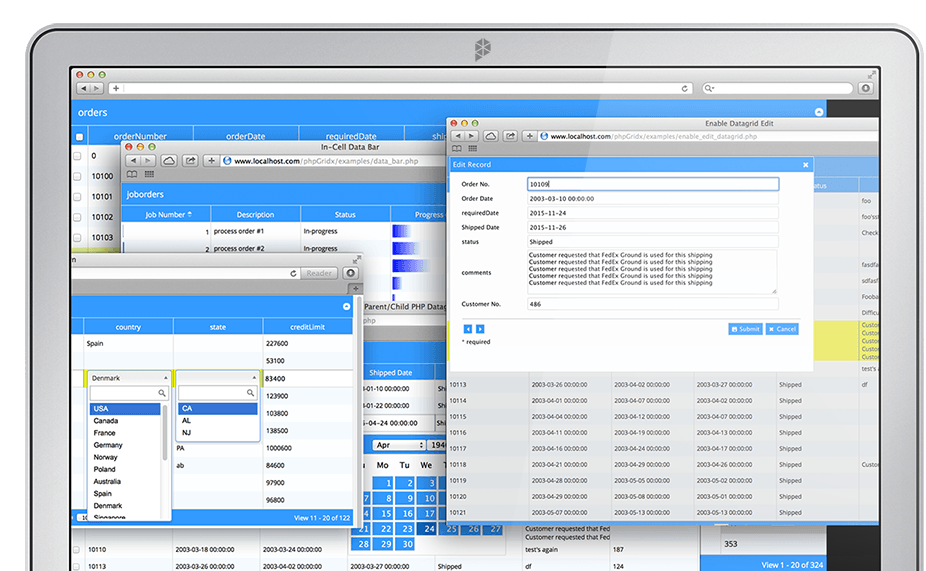
Task: Collapse the customers grid with its round header icon
Action: (x=347, y=306)
